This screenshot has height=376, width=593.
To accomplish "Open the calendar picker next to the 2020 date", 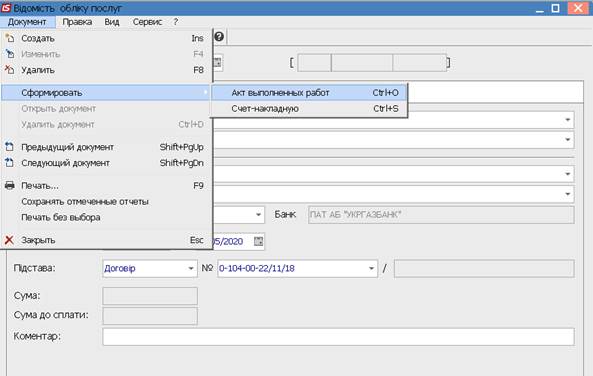I will click(x=258, y=241).
